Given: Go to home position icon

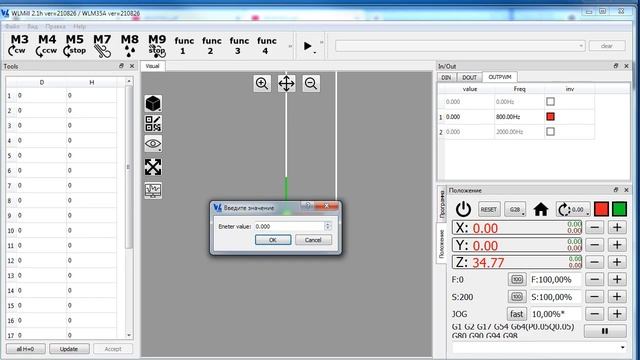Looking at the screenshot, I should (541, 209).
